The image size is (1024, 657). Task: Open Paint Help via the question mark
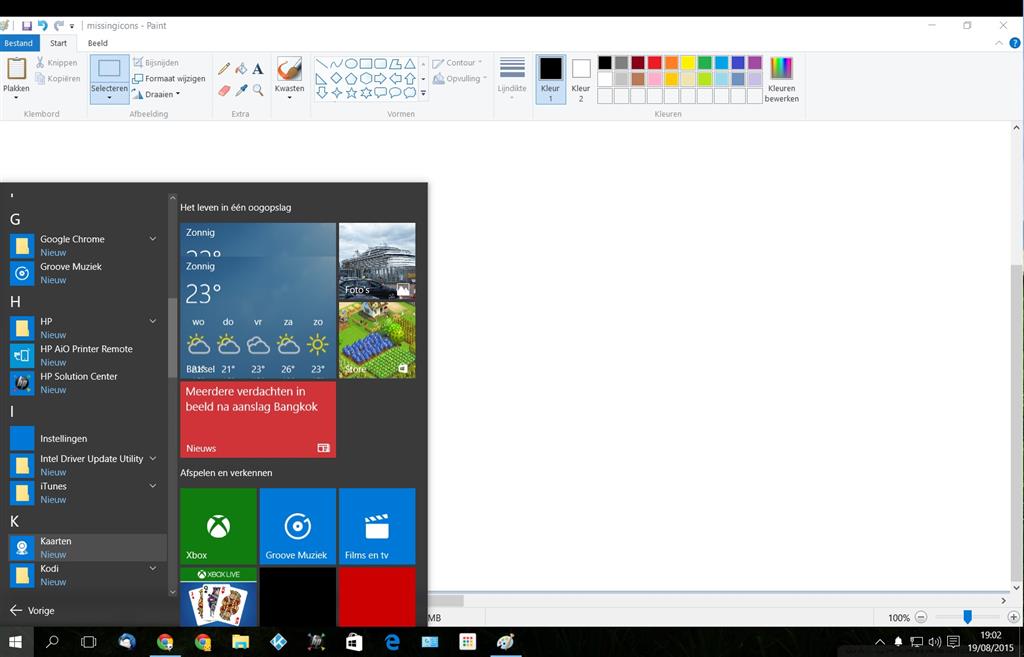coord(1014,43)
